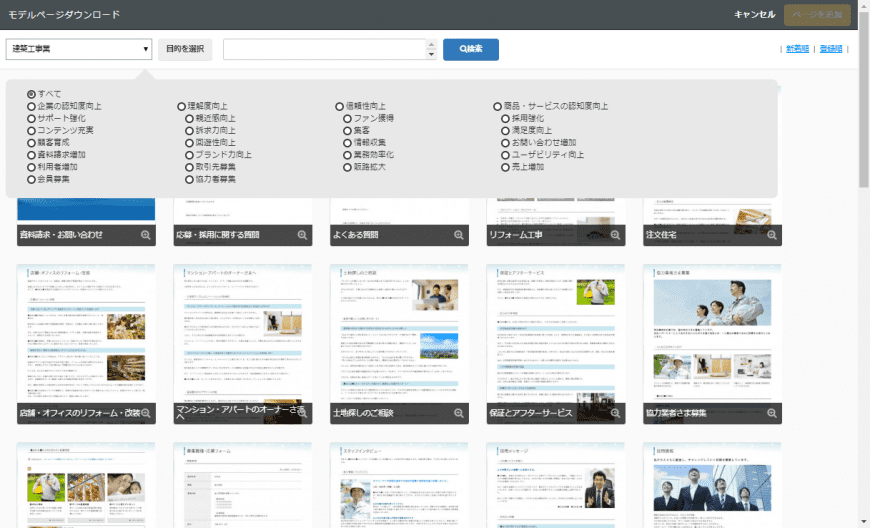Select 訴求力向上 radio button
This screenshot has height=528, width=870.
coord(189,131)
